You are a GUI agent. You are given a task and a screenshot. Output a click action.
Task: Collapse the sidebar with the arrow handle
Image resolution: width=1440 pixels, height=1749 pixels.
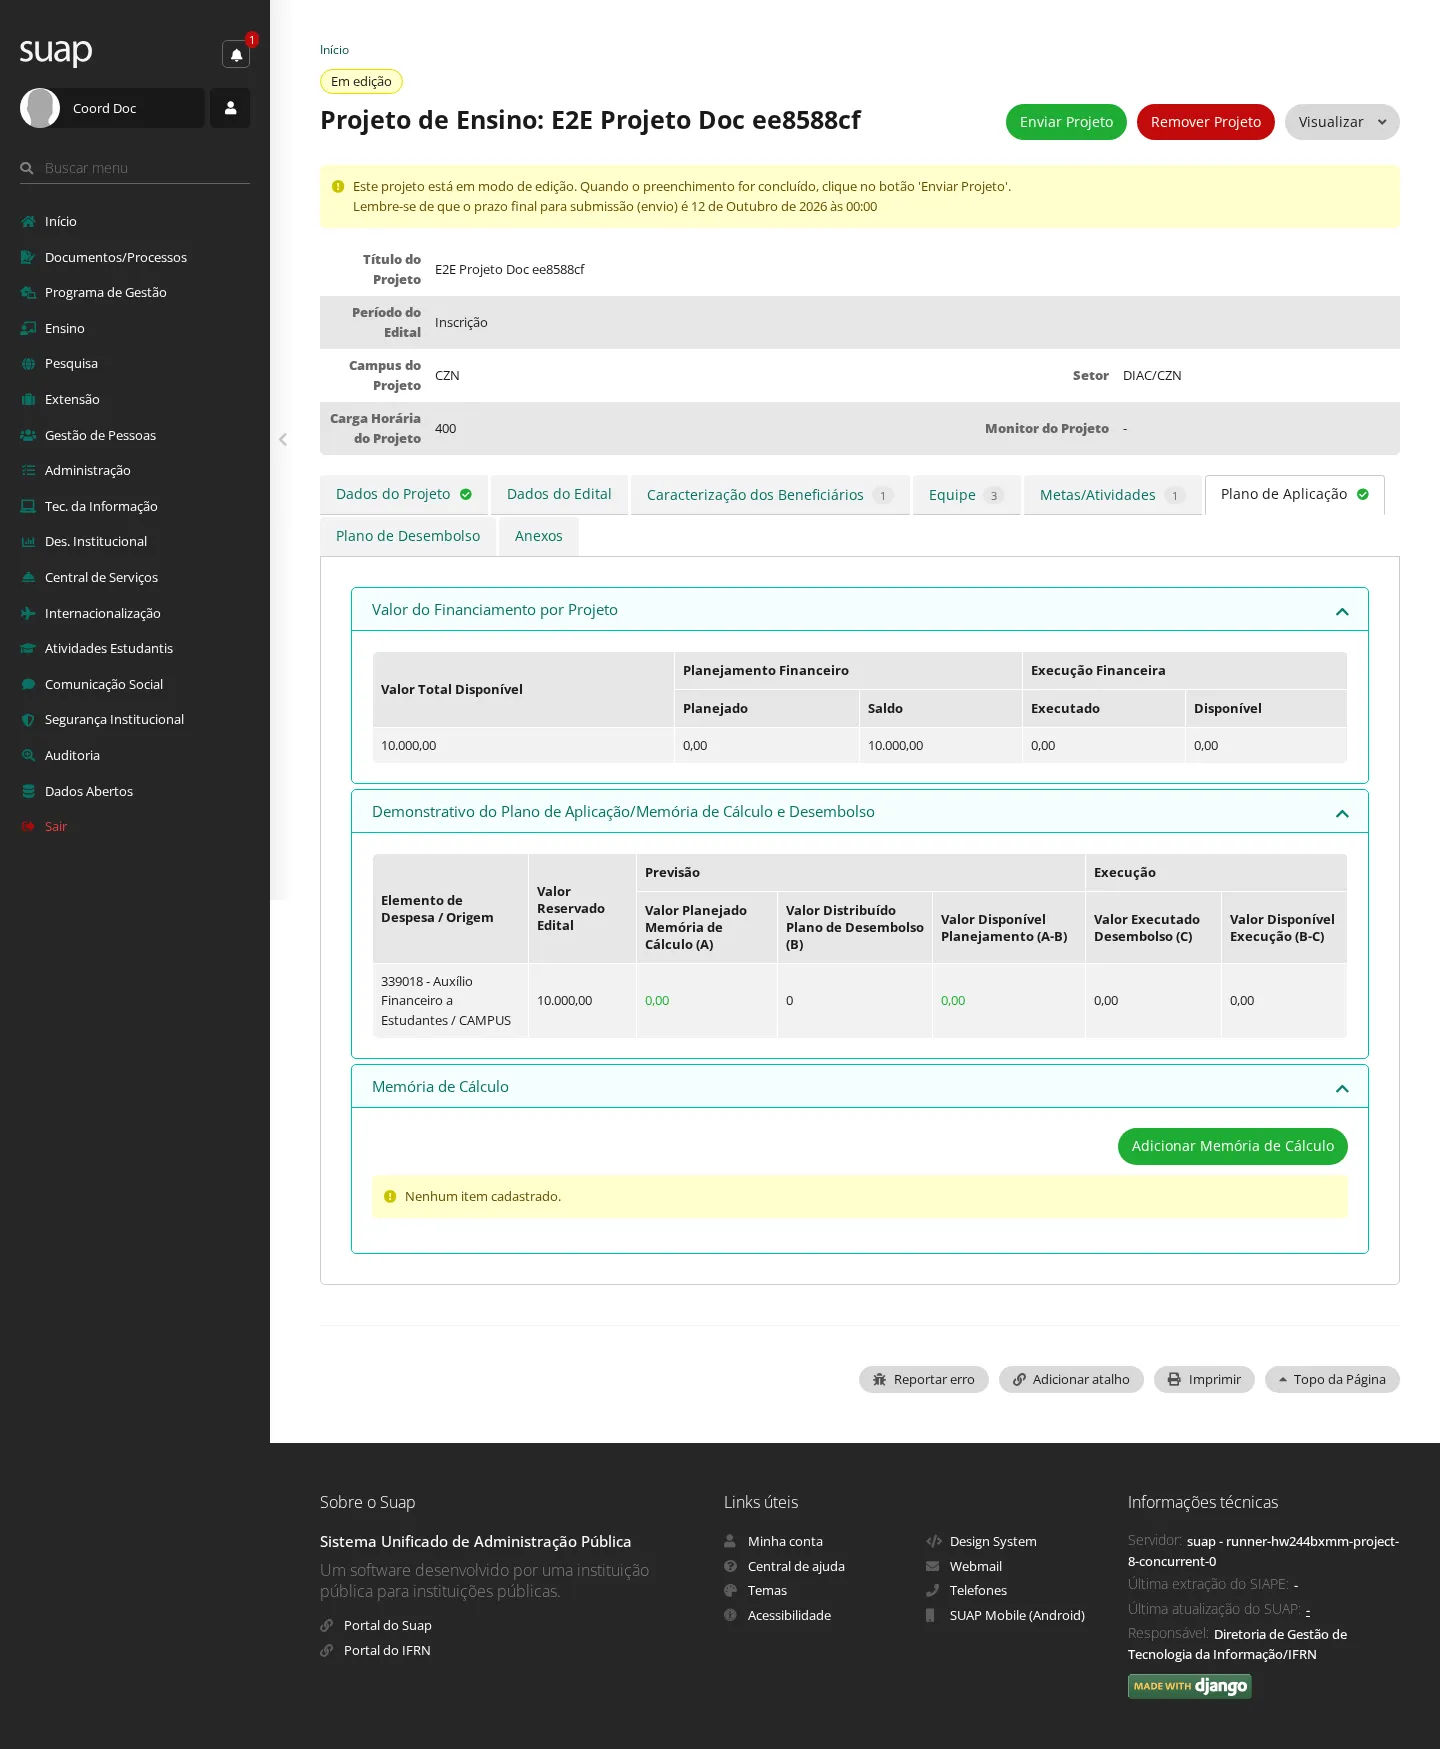click(x=283, y=439)
